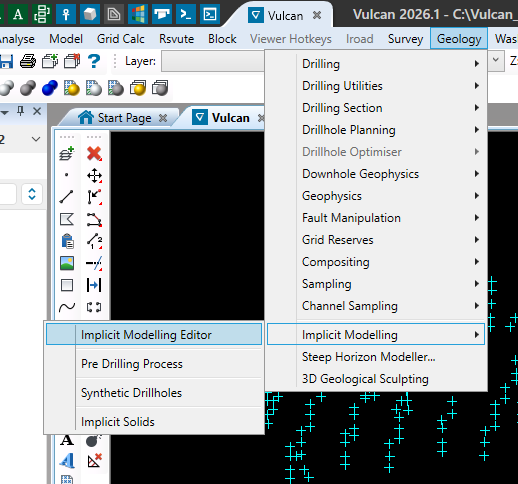
Task: Click the yellow sphere with grid icon
Action: 72,88
